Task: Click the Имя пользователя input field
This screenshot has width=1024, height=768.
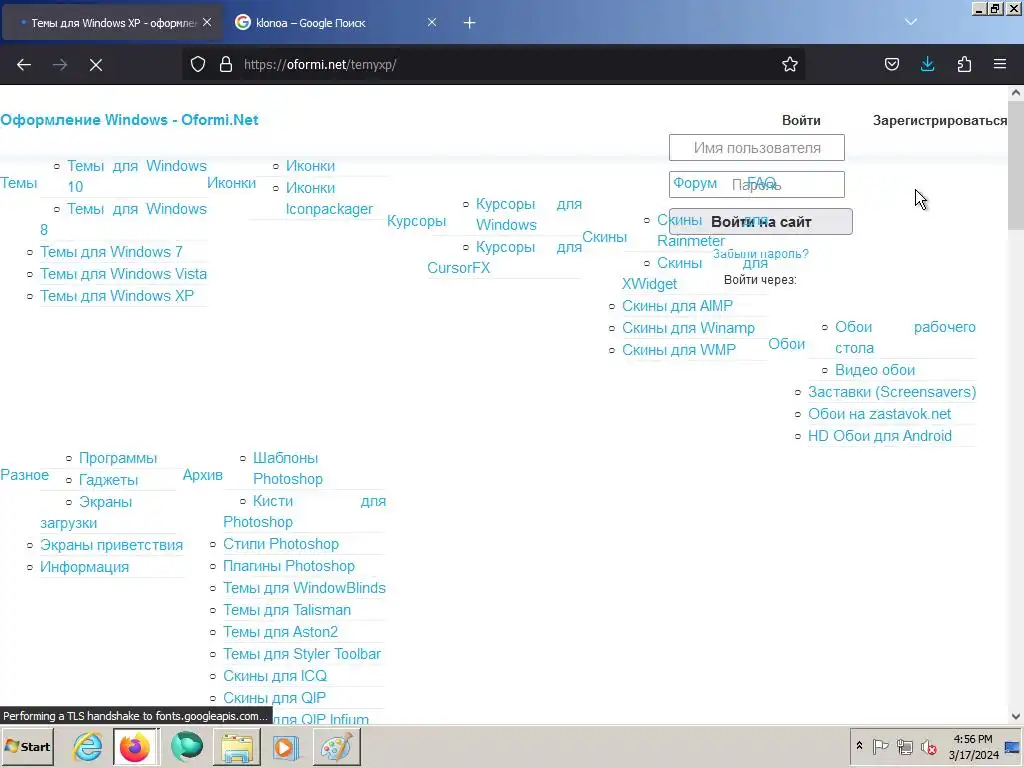Action: (x=757, y=148)
